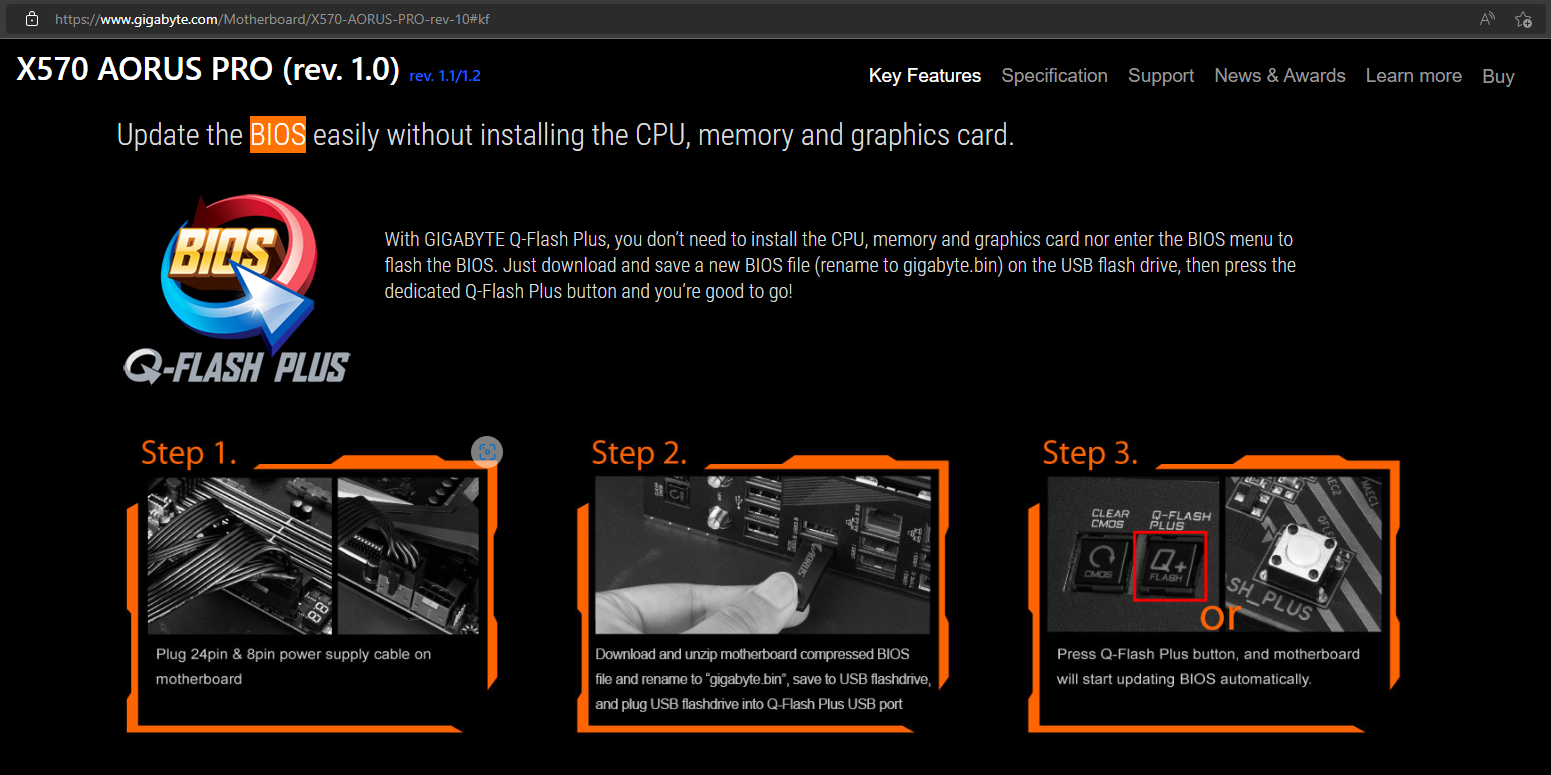The image size is (1551, 775).
Task: Click the Q+ Flash button in Step 3 image
Action: (1170, 566)
